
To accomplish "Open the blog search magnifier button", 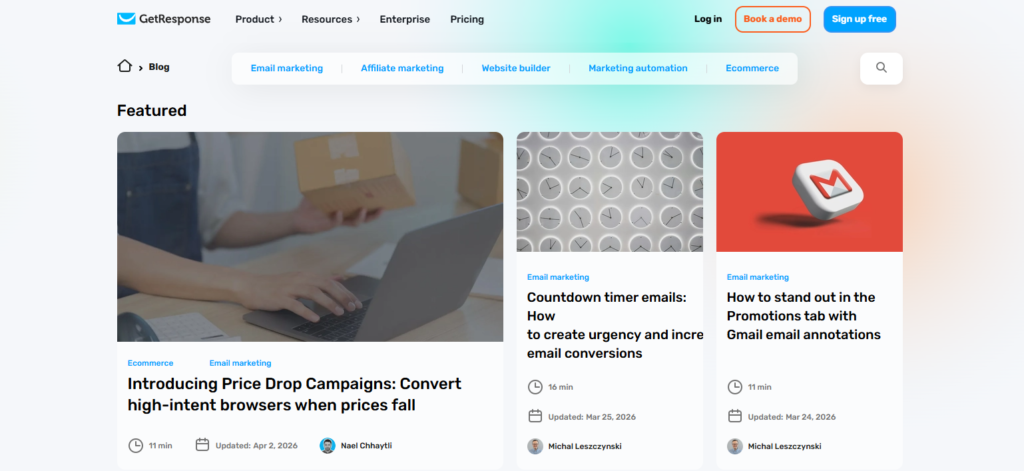I will coord(881,68).
